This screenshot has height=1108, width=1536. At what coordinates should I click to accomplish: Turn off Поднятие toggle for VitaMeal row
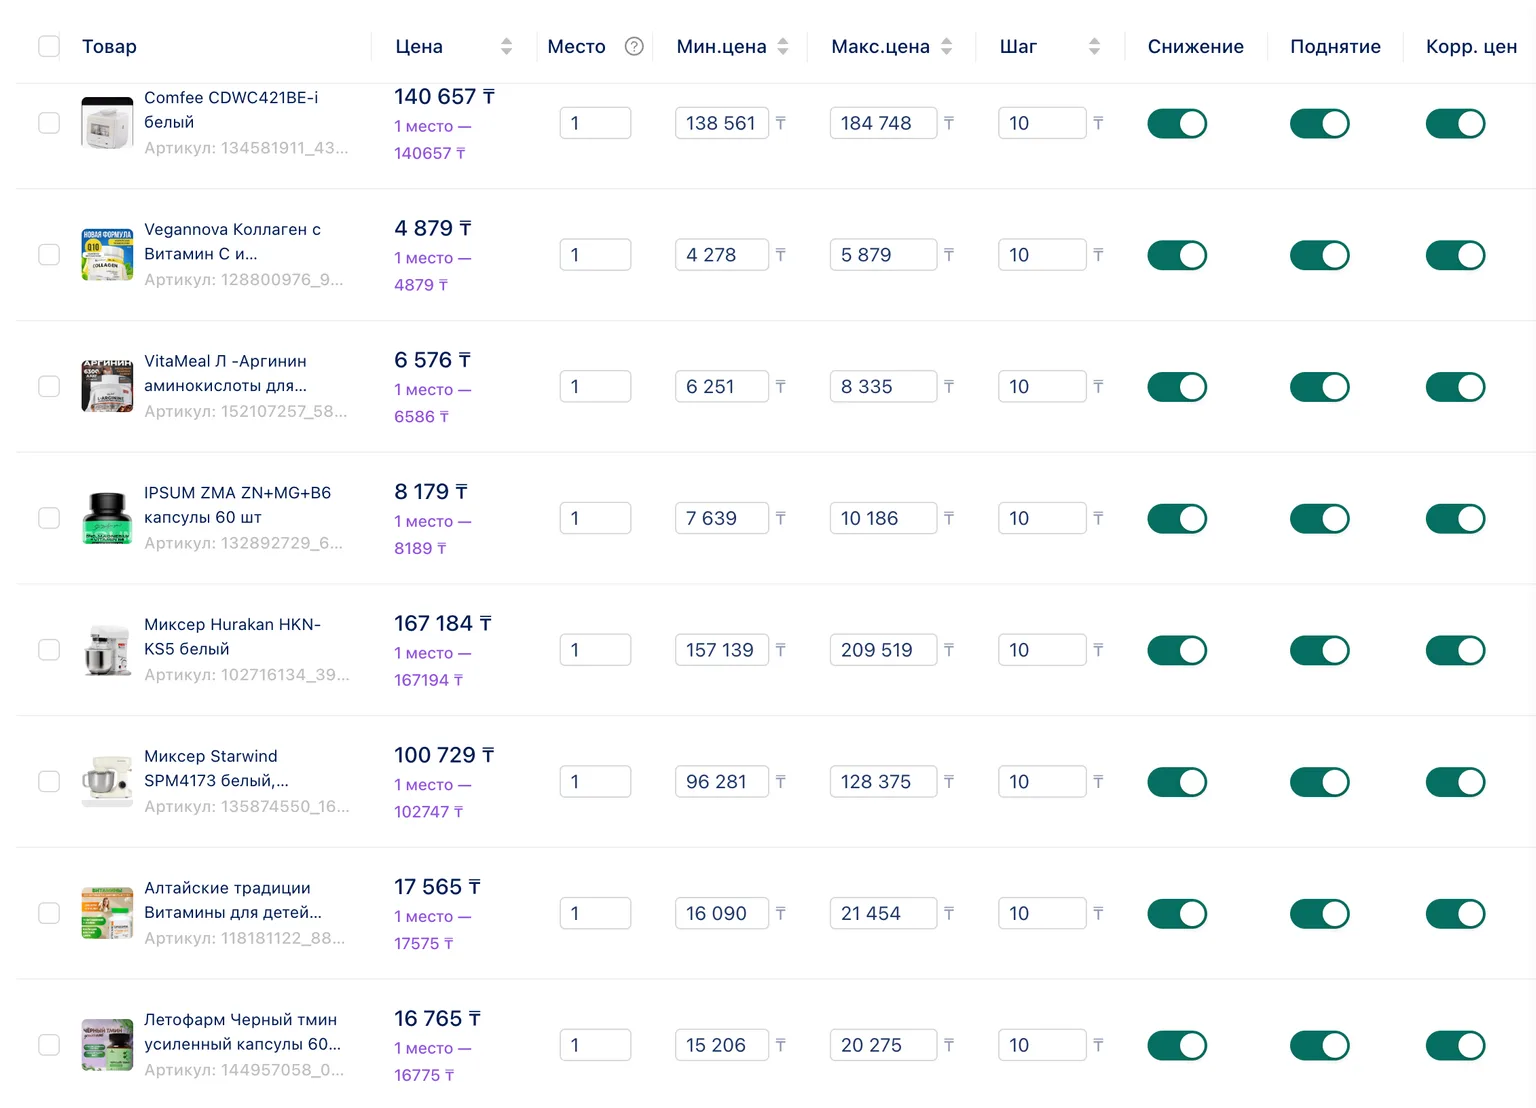[1320, 387]
